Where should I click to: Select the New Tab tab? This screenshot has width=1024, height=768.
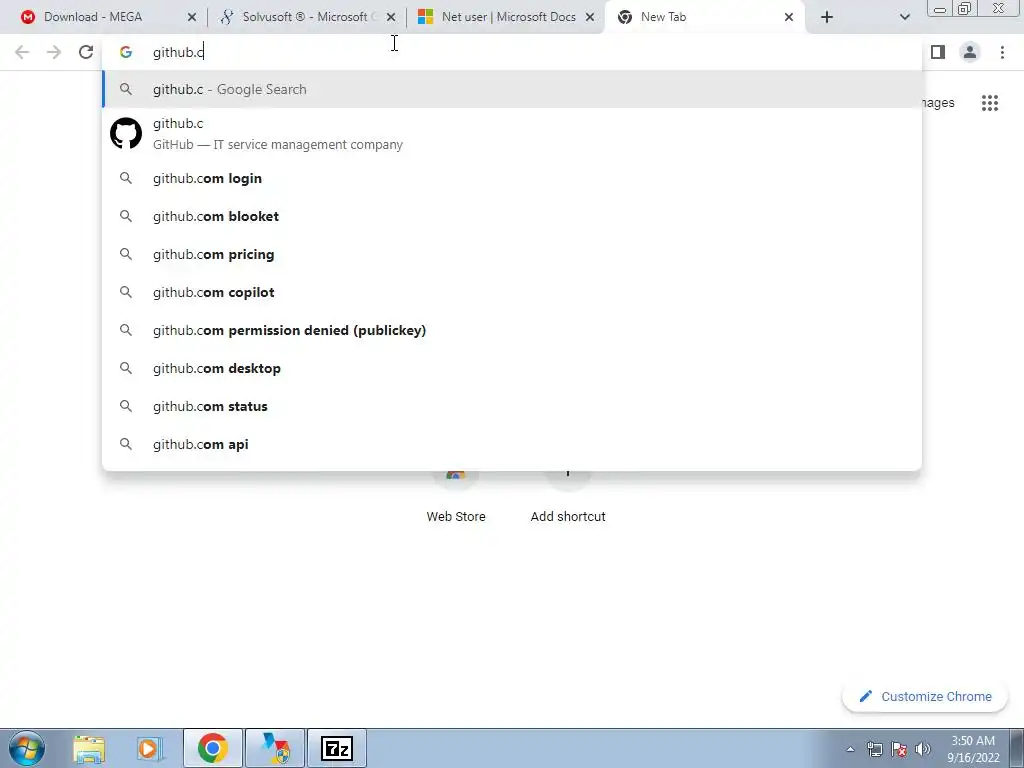704,17
